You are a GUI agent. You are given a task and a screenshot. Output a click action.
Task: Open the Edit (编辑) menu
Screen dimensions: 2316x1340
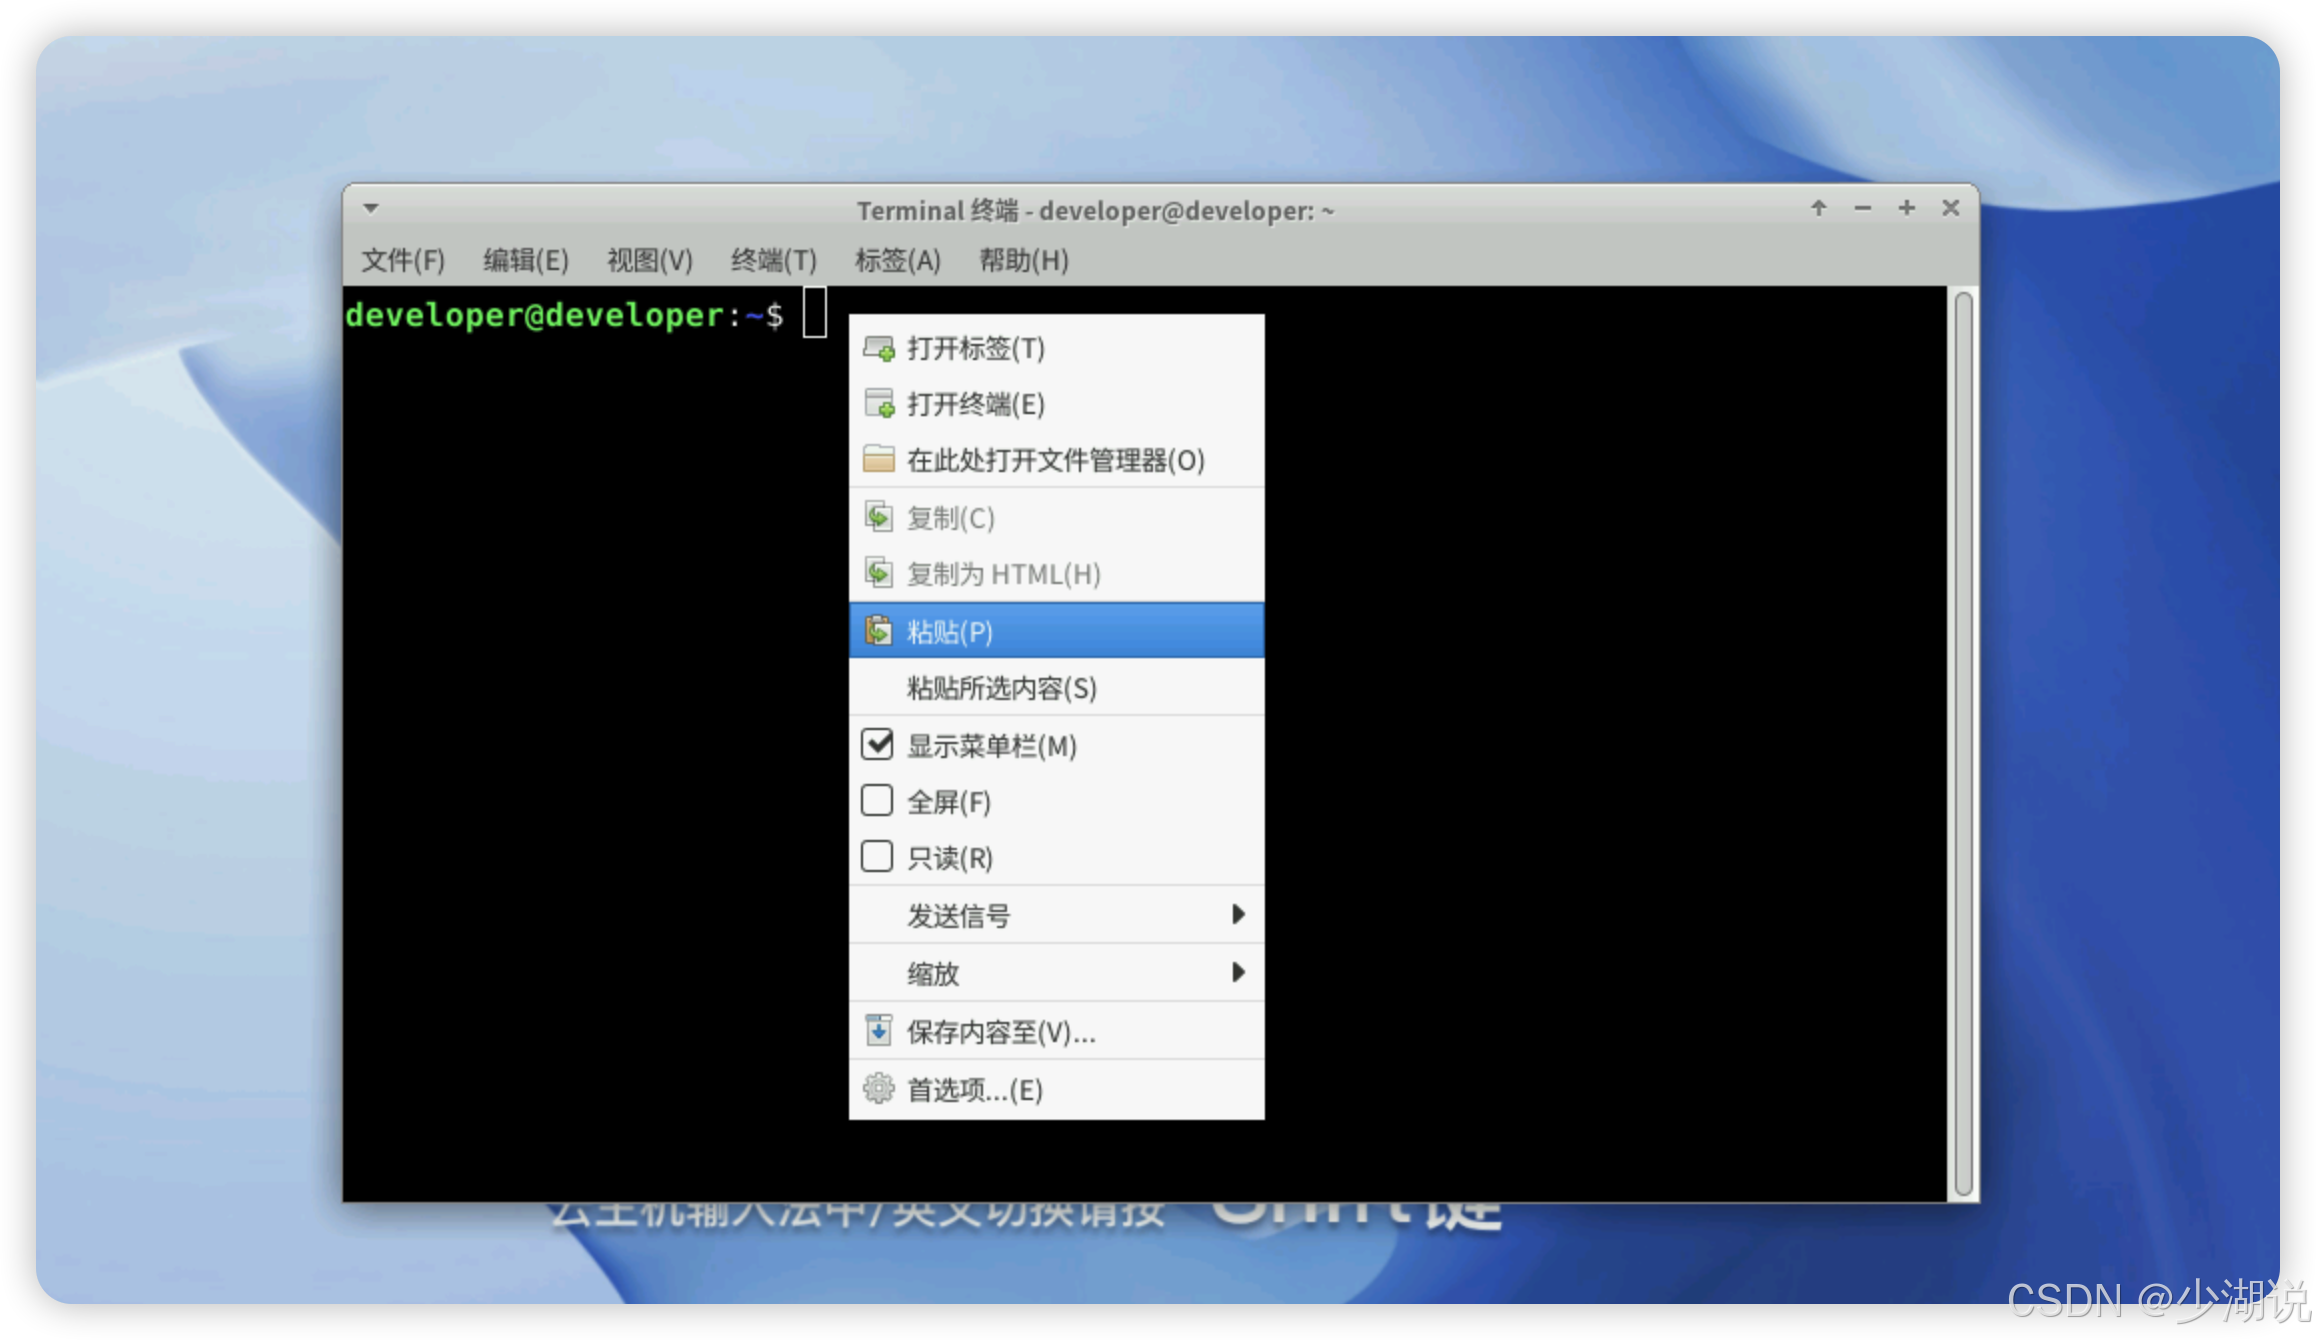[x=525, y=261]
